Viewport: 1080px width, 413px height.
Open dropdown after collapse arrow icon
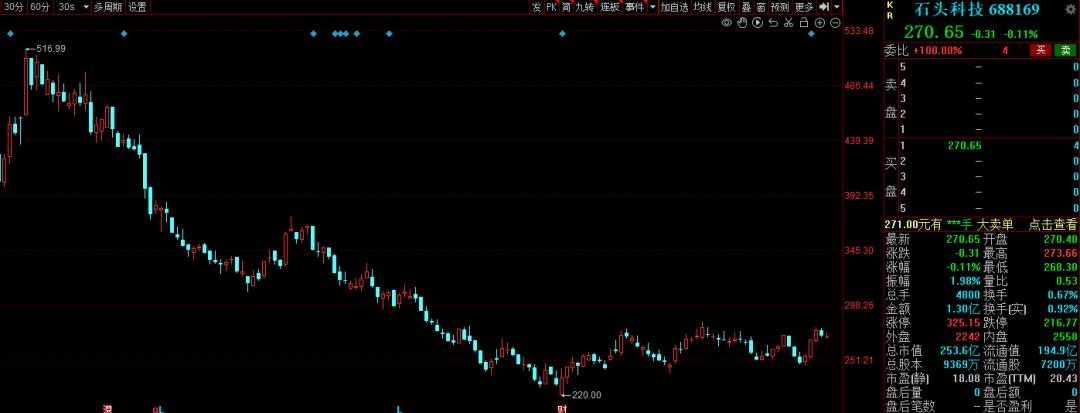point(836,7)
